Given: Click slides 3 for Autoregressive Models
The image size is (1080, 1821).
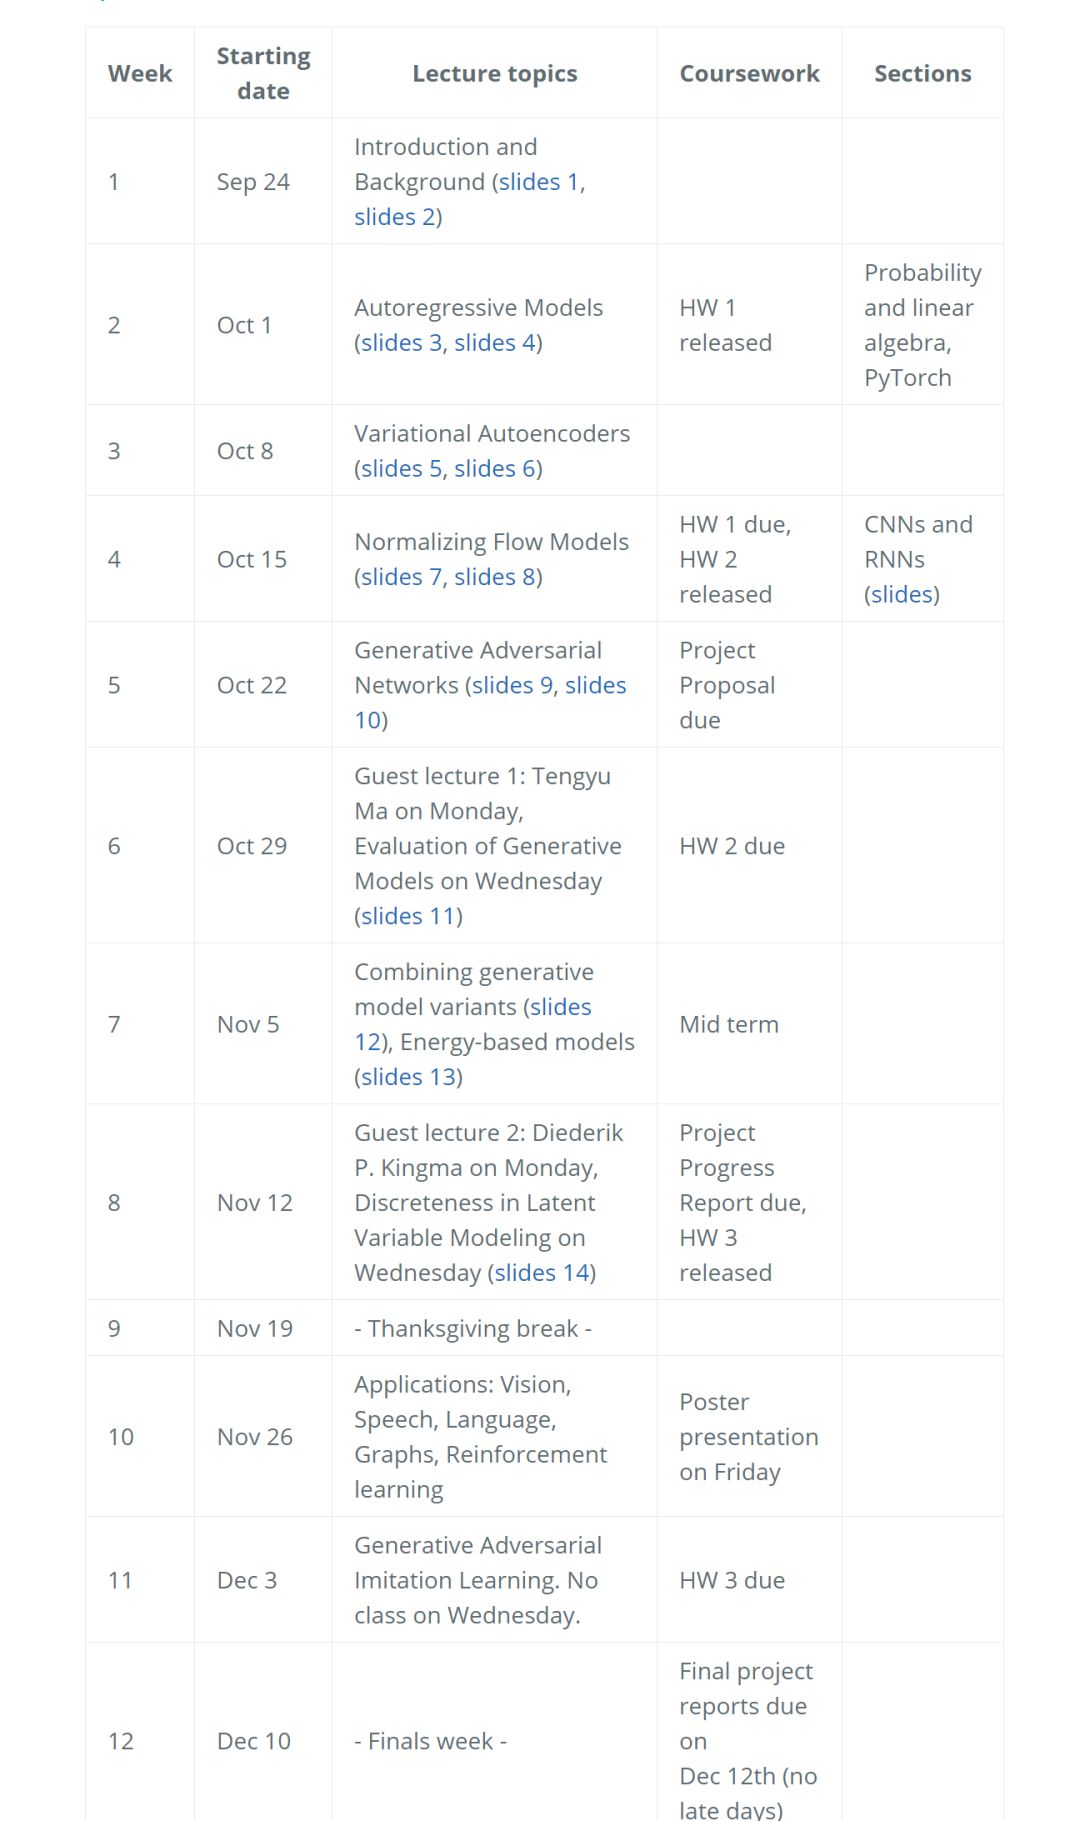Looking at the screenshot, I should coord(401,343).
